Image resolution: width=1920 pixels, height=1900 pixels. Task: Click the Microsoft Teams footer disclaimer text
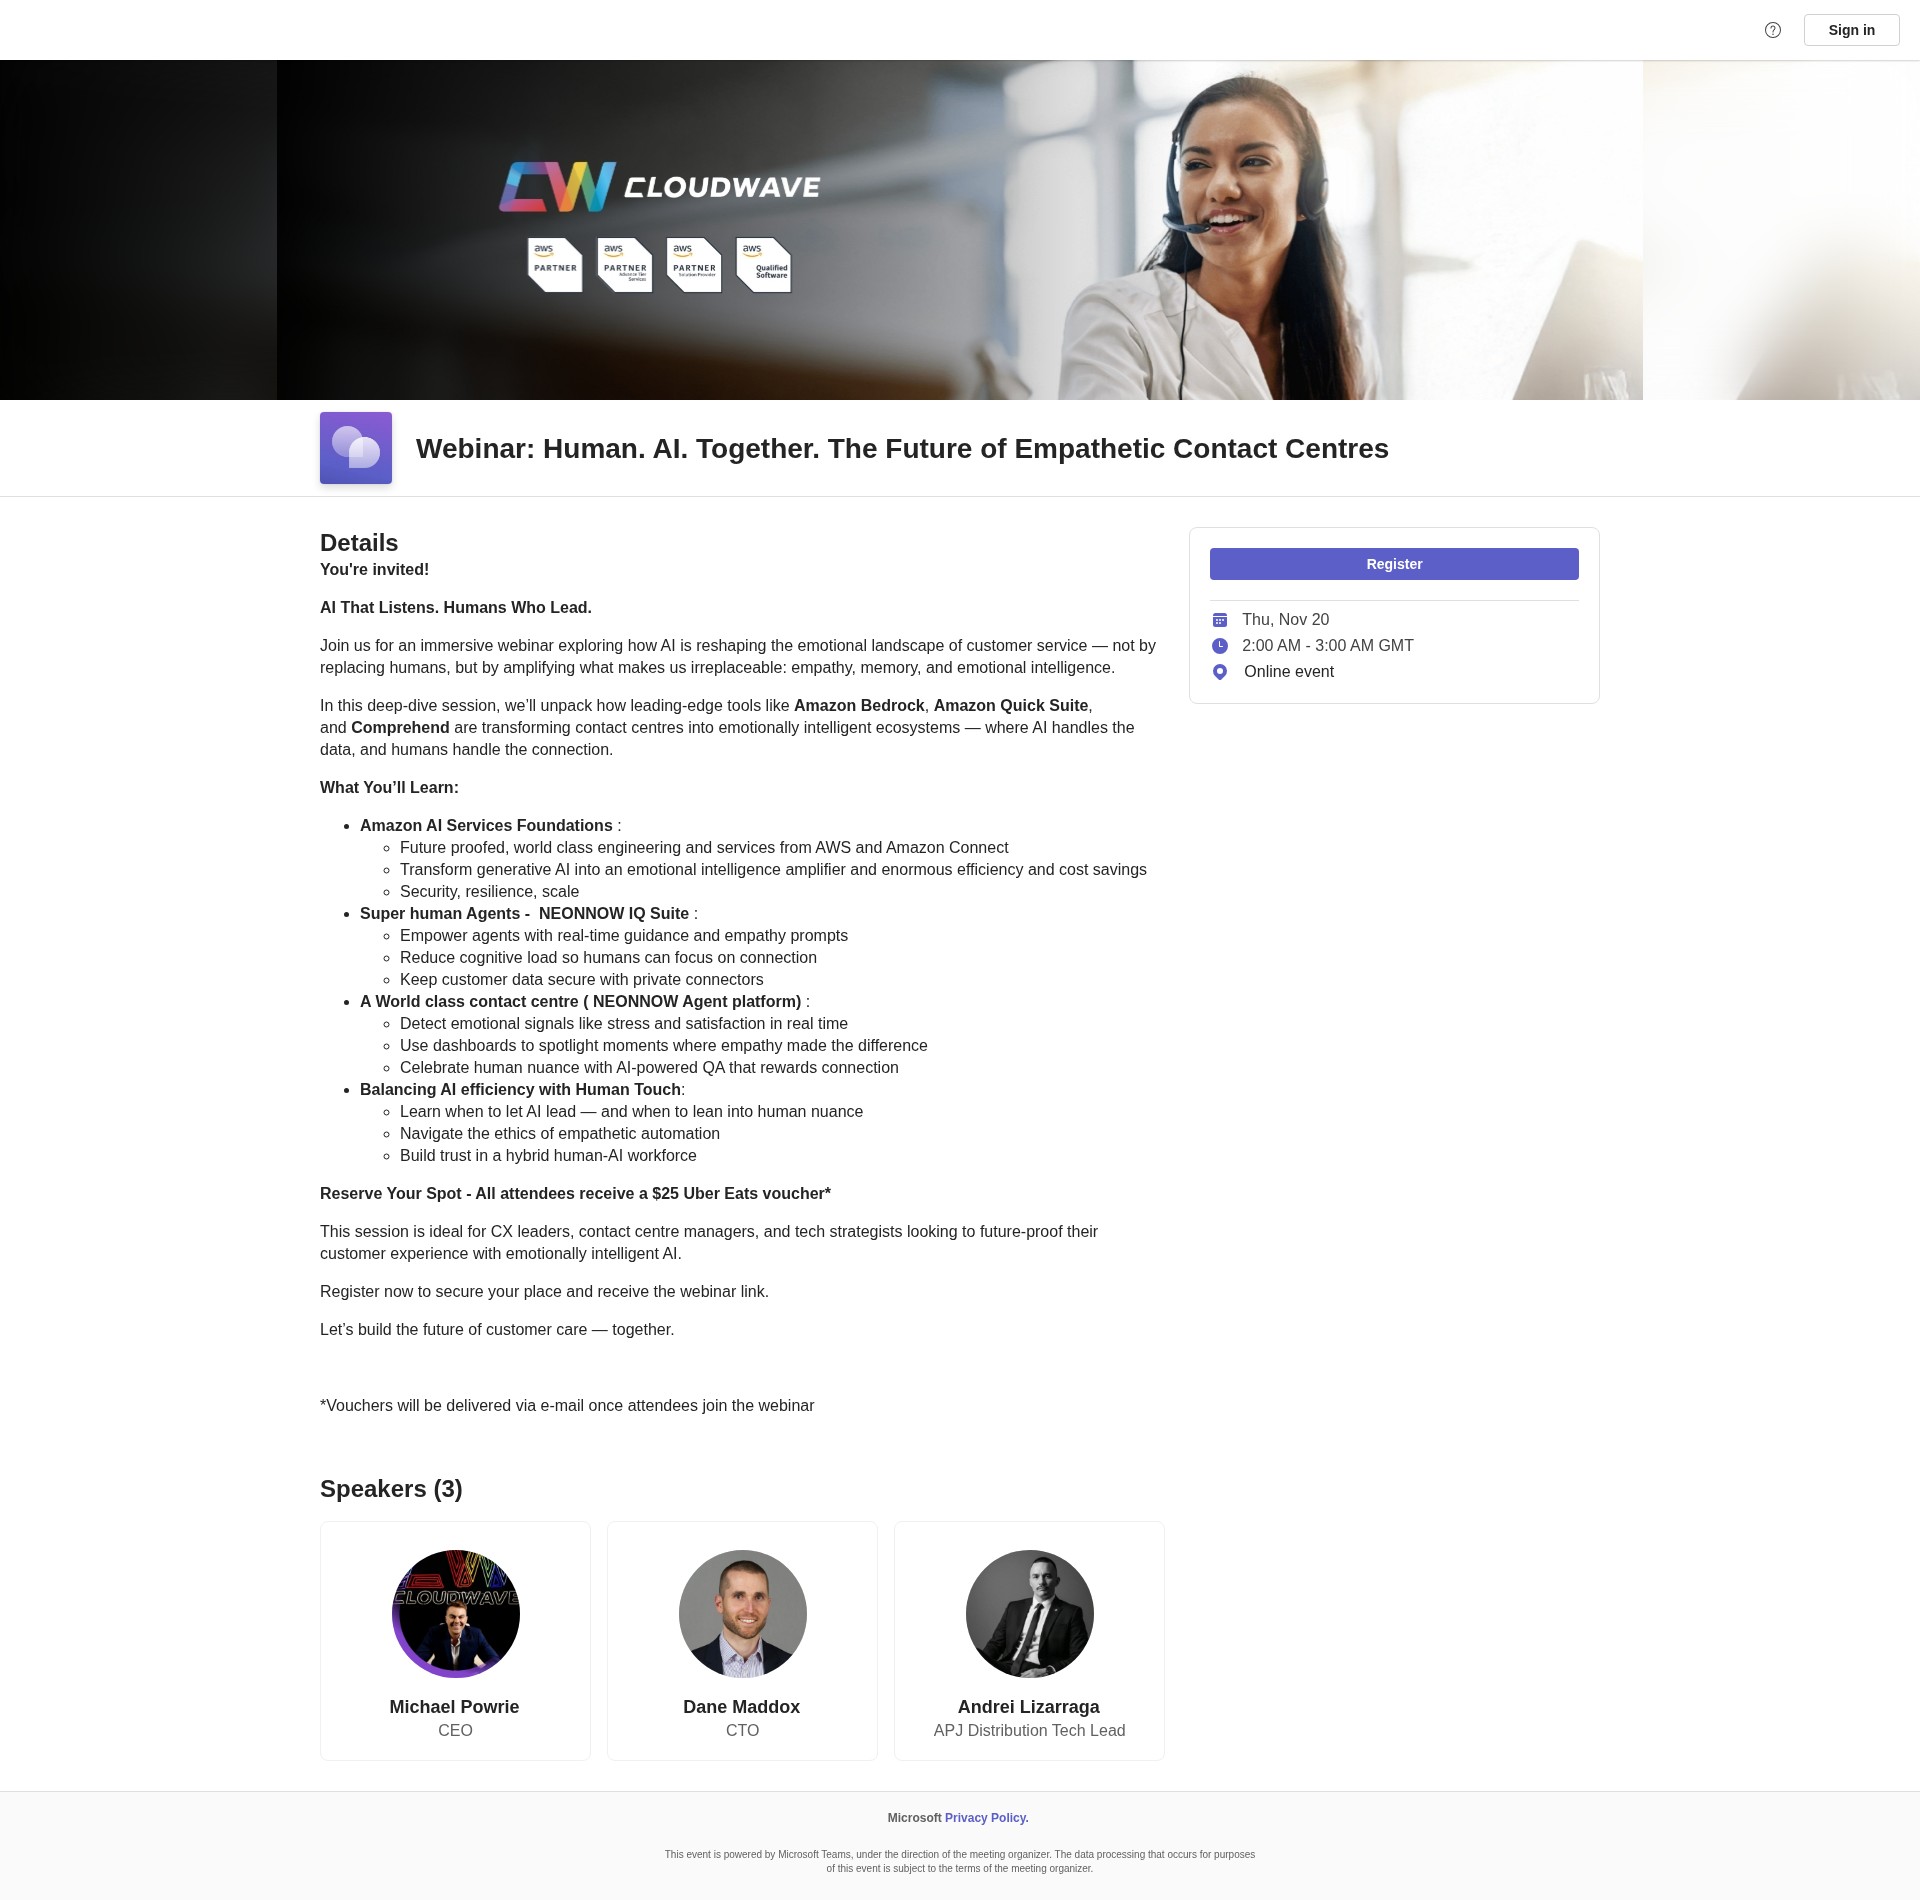coord(960,1861)
